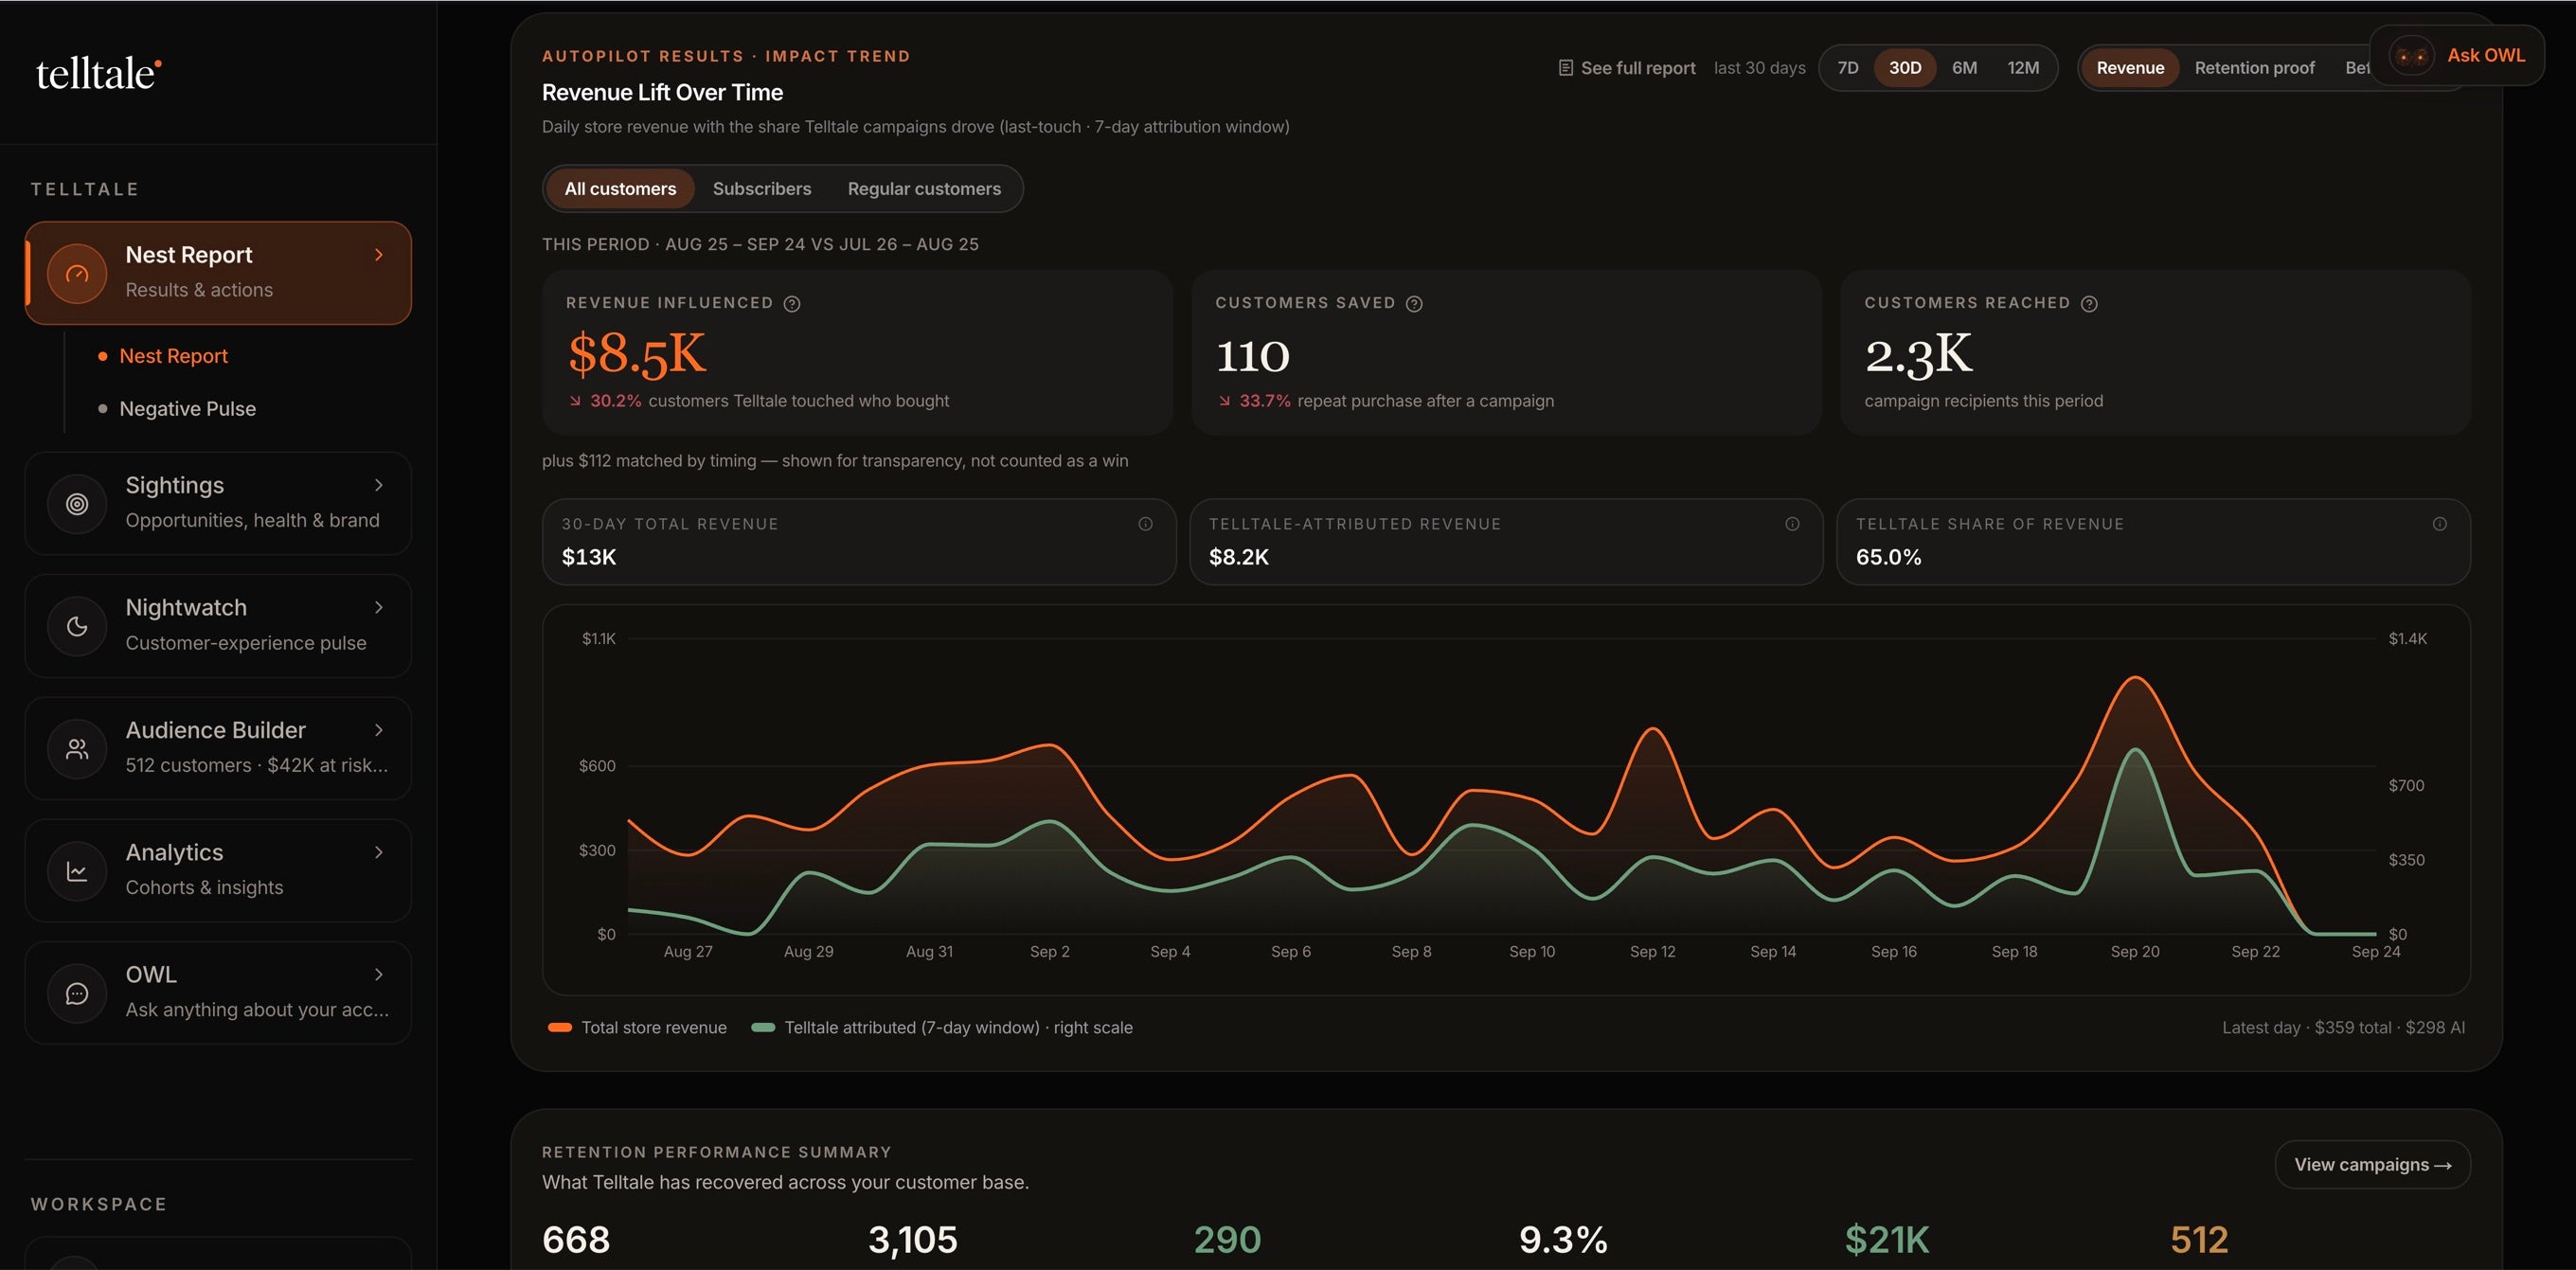Click the 668 retention summary figure
Viewport: 2576px width, 1270px height.
tap(576, 1240)
